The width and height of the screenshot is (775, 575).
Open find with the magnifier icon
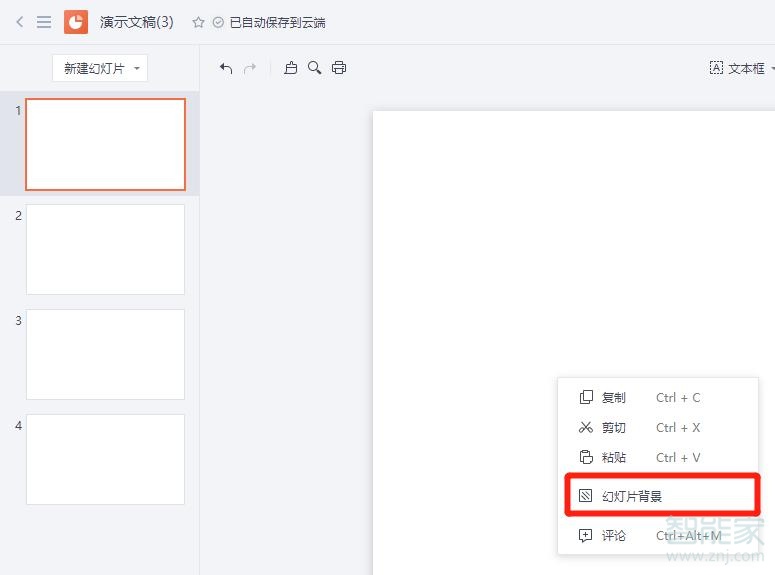pos(315,68)
